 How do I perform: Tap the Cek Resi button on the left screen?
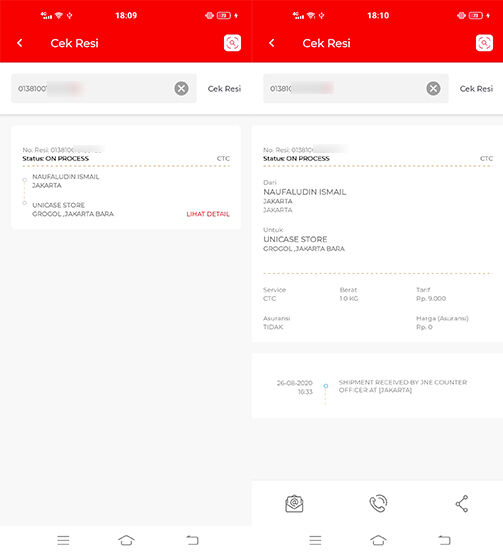[224, 89]
